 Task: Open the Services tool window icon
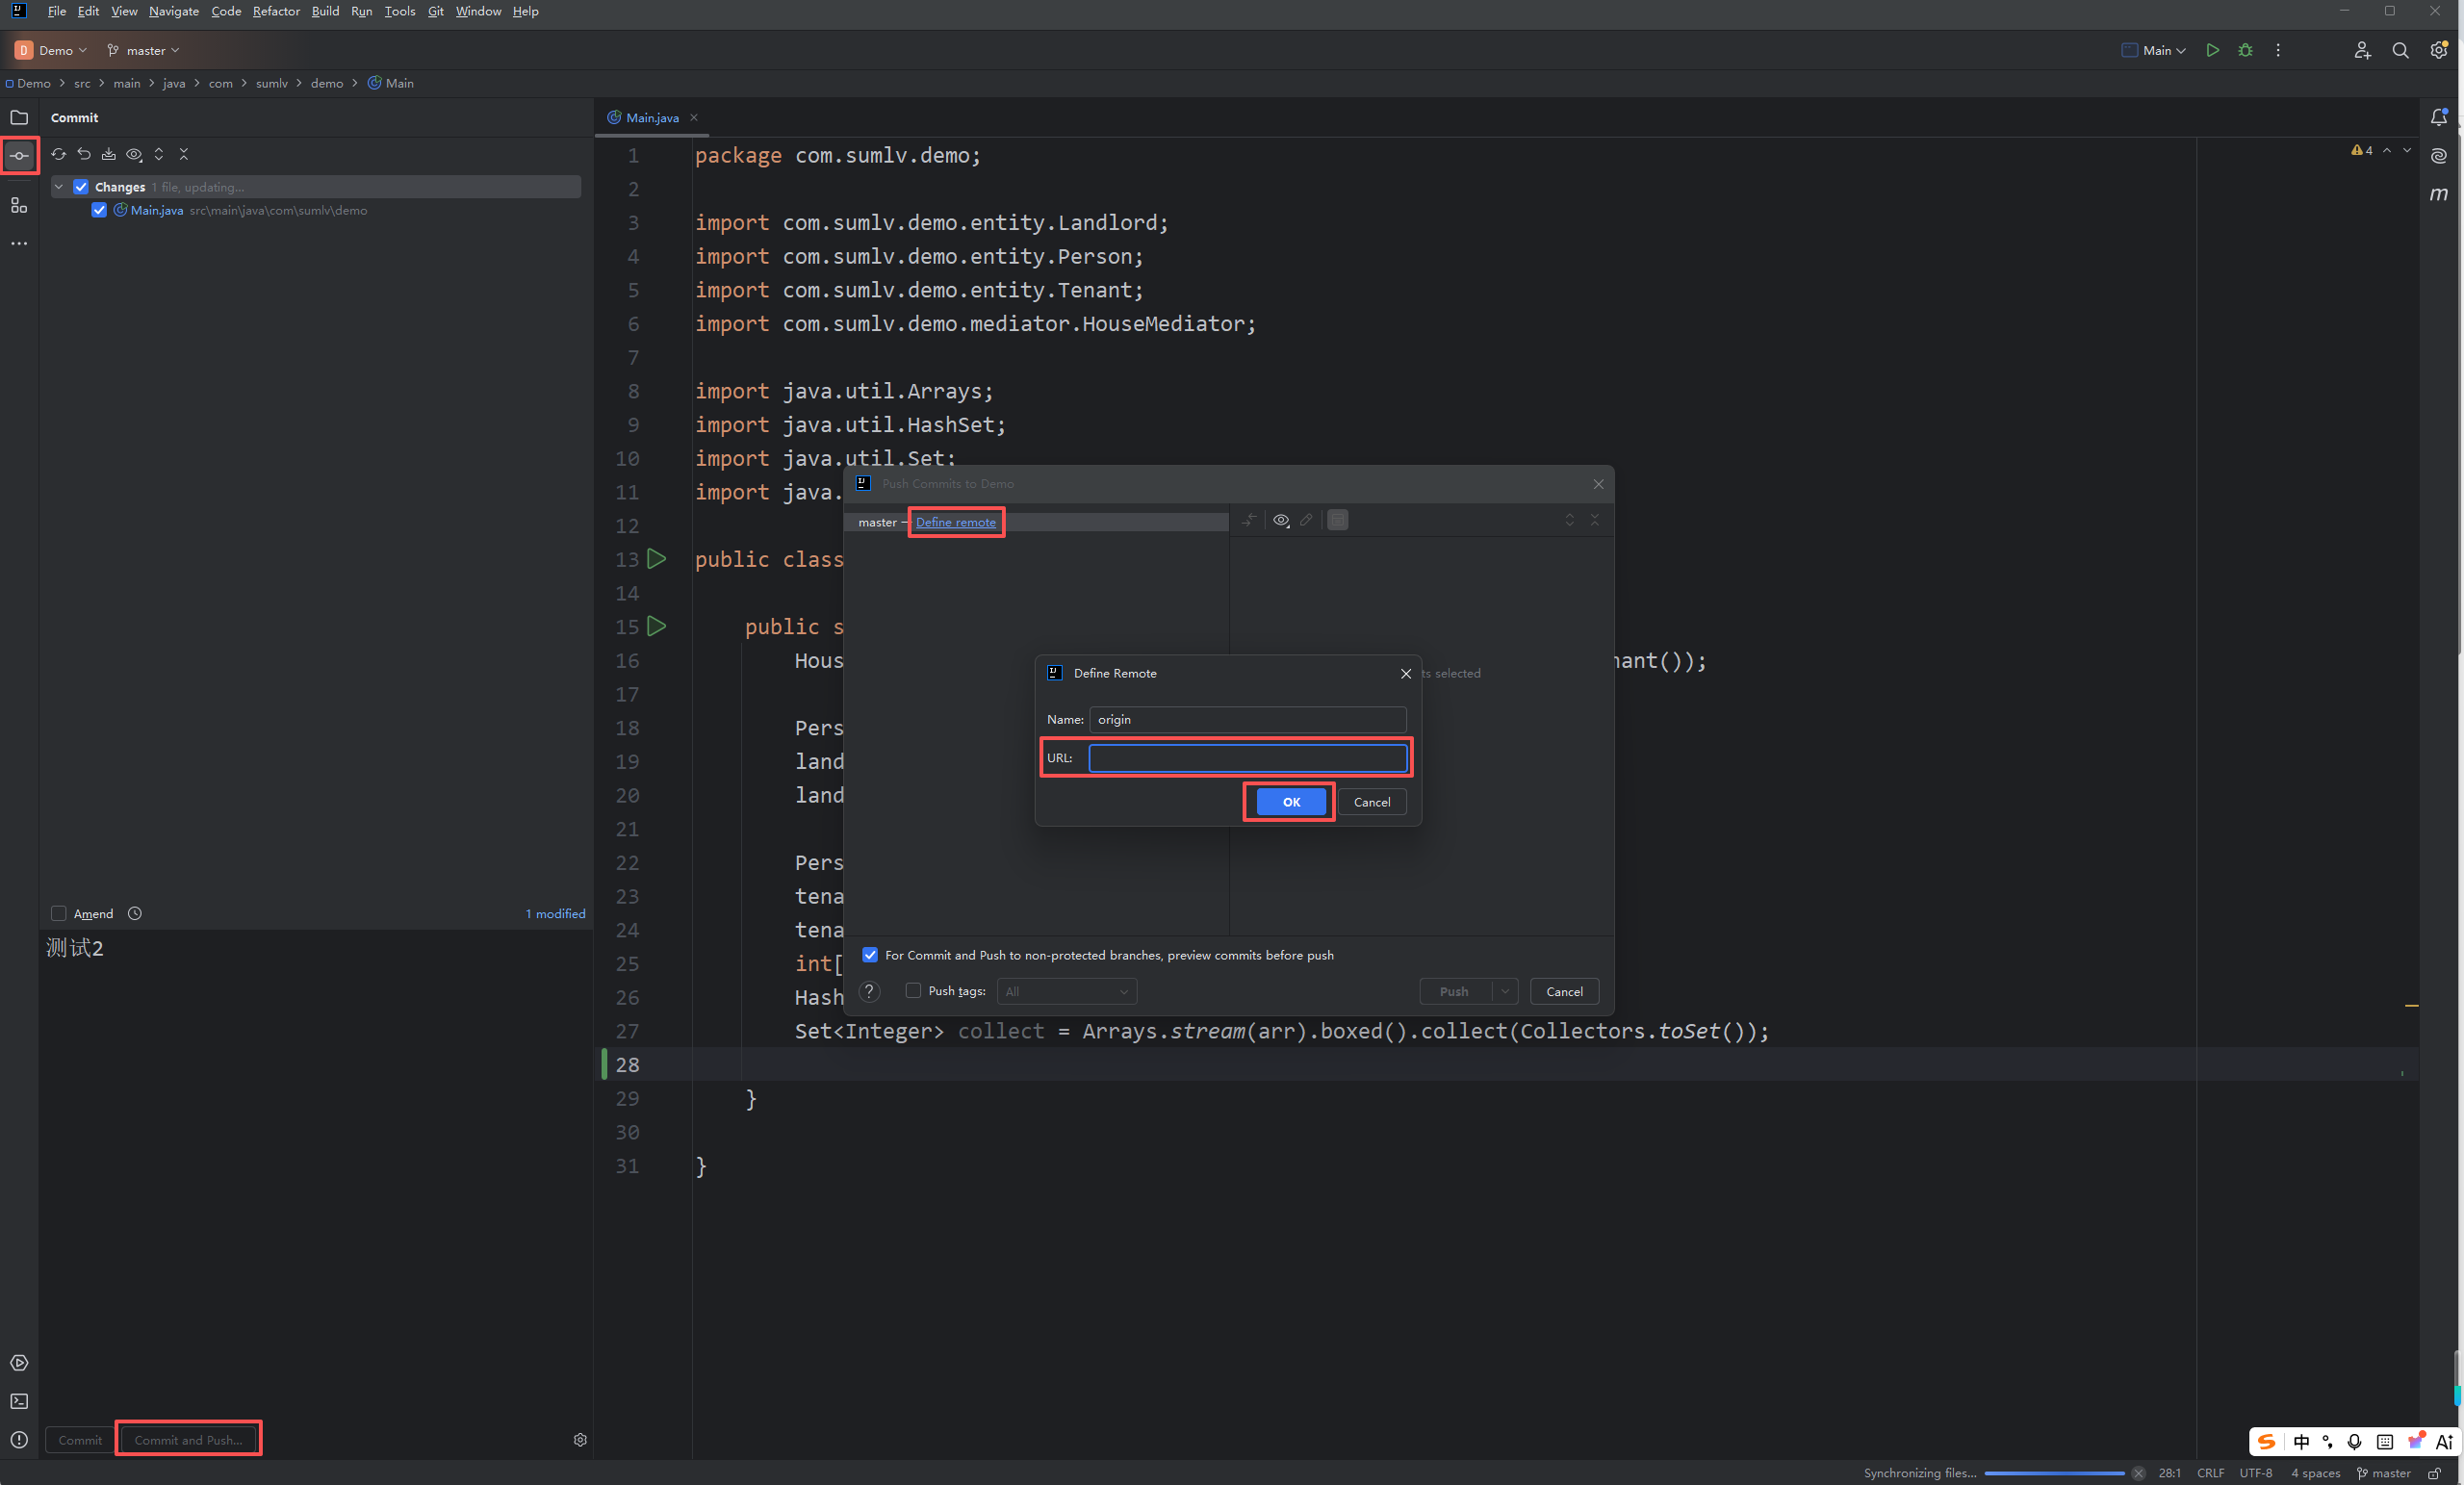point(19,1363)
